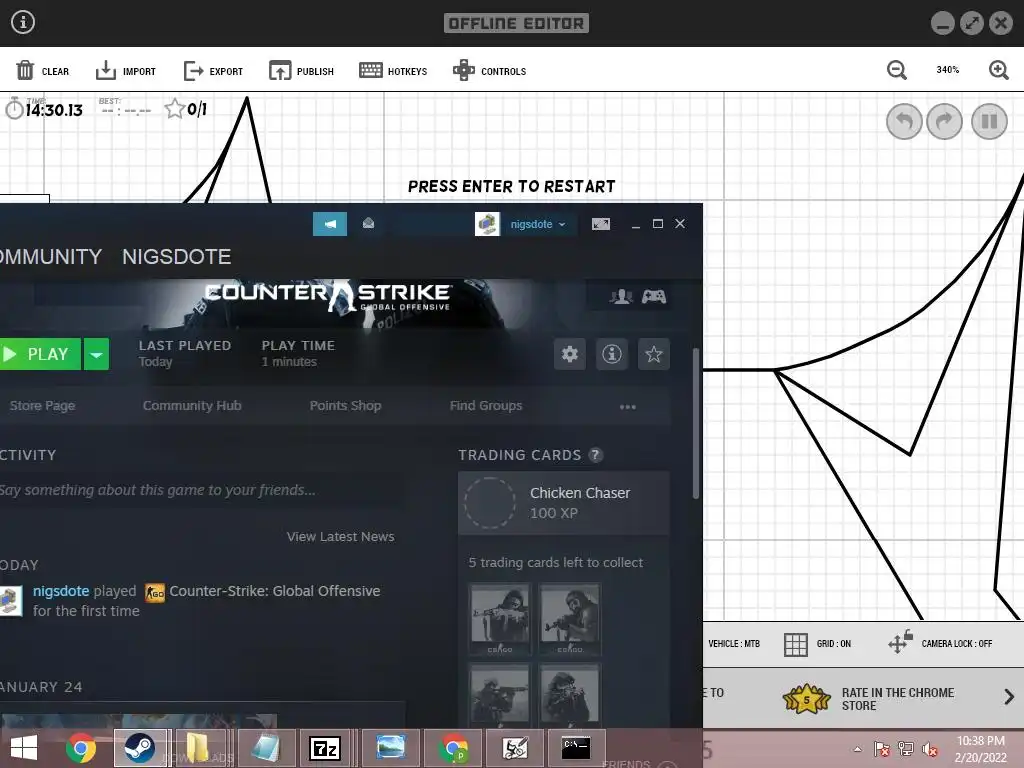This screenshot has height=768, width=1024.
Task: Select the 340% zoom level text
Action: coord(948,70)
